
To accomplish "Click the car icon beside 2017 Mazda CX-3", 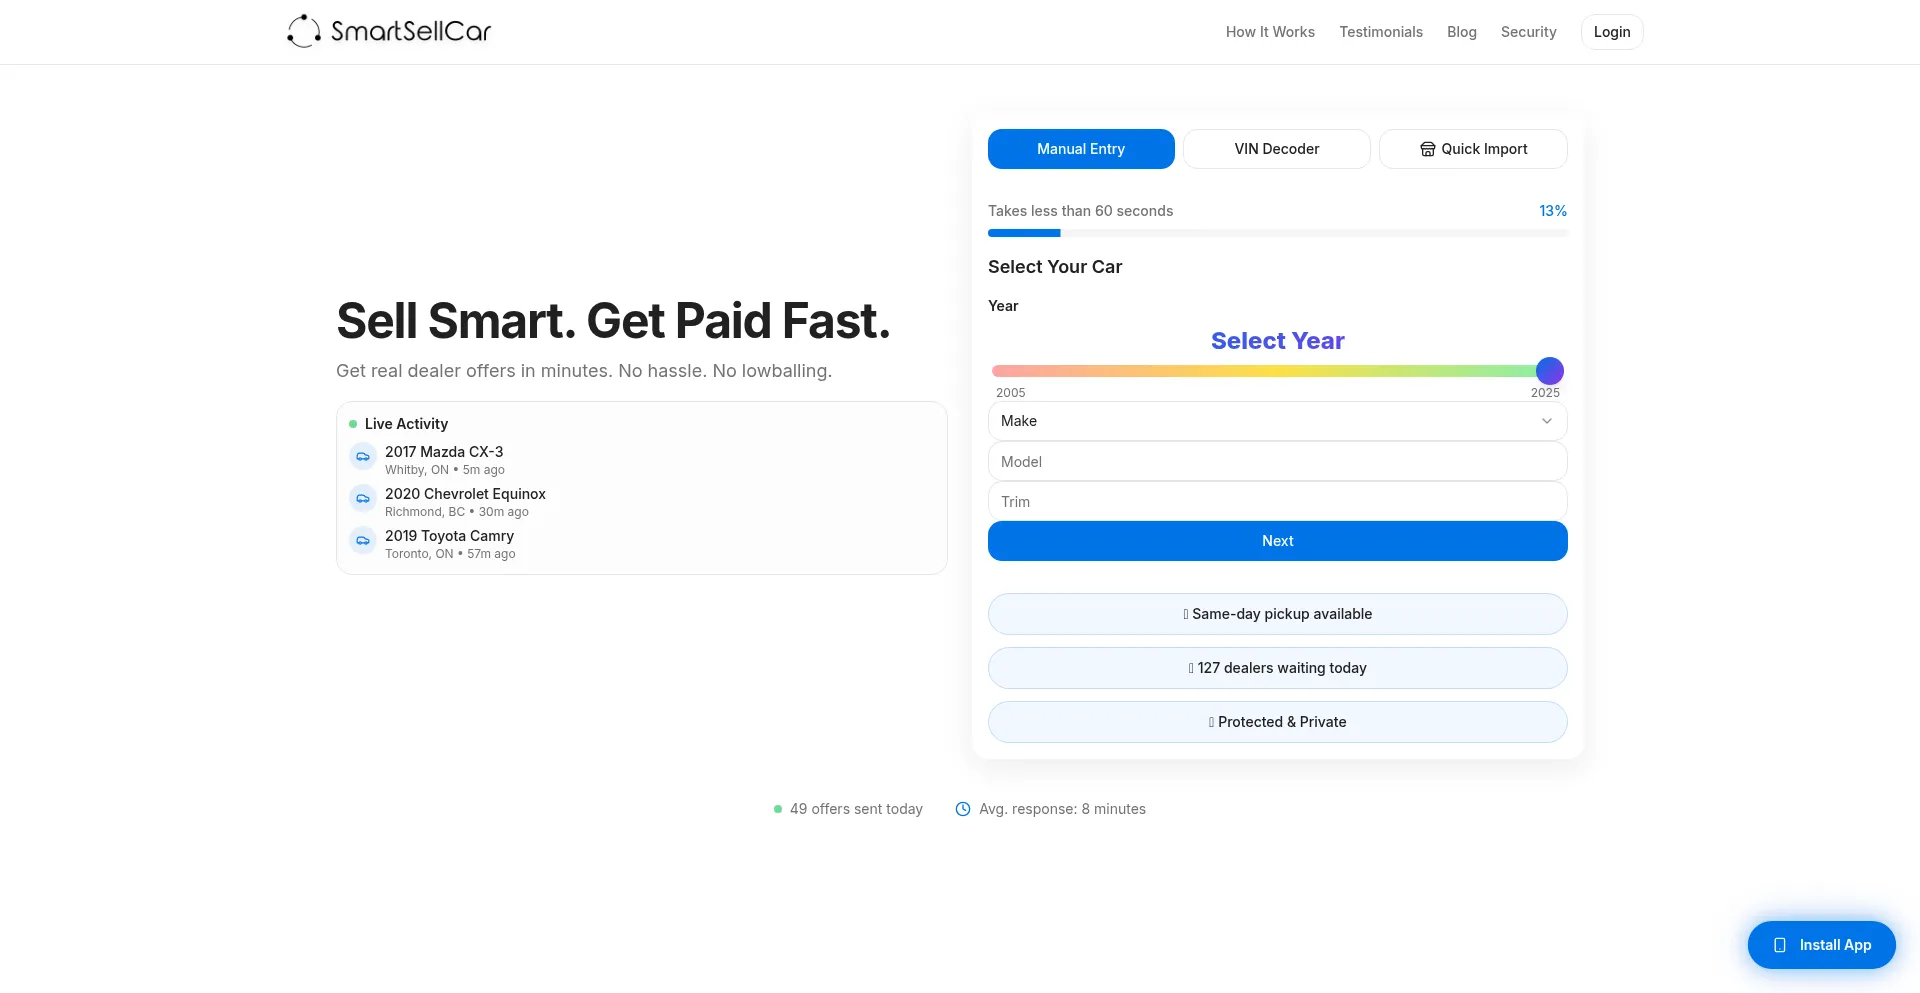I will click(x=362, y=456).
